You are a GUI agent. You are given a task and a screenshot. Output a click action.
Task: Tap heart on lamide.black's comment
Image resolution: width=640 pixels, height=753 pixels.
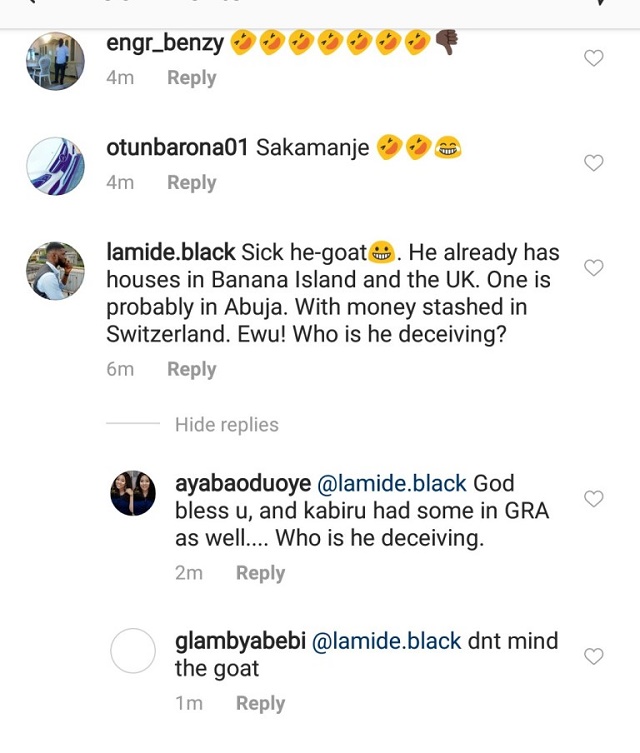(x=593, y=268)
